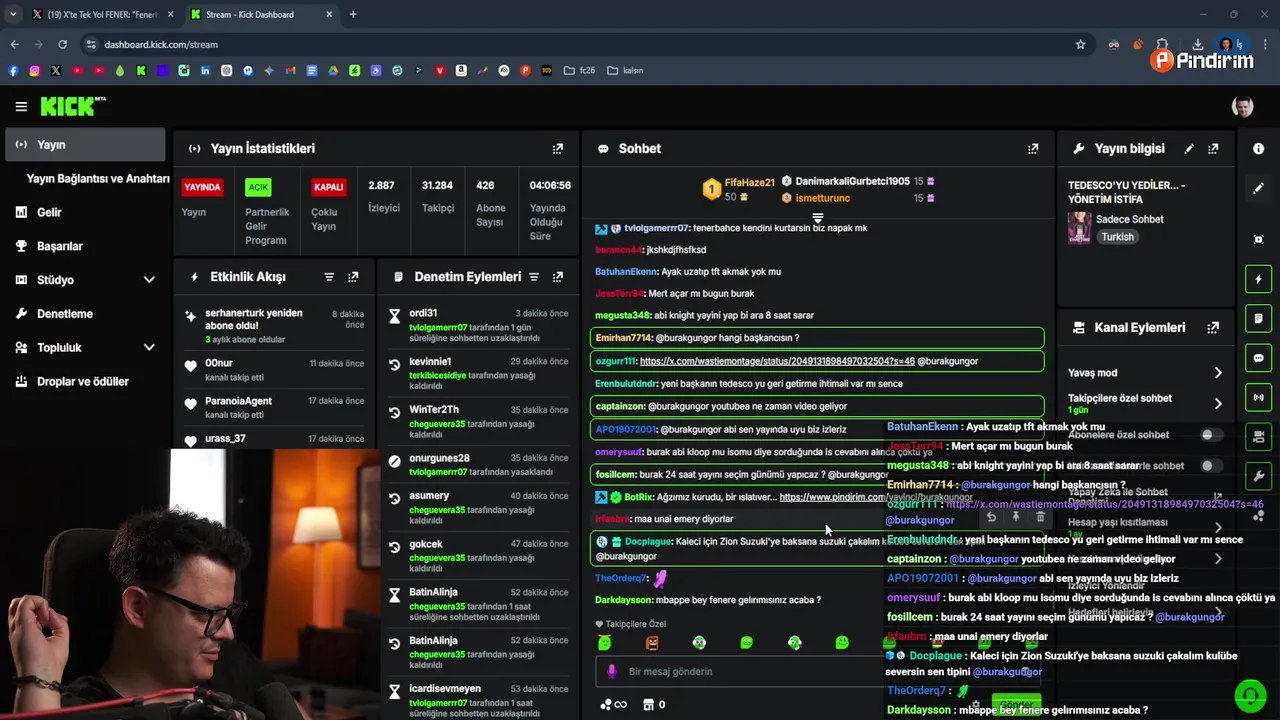
Task: Open the x.com link from ozgurr111
Action: pyautogui.click(x=777, y=361)
